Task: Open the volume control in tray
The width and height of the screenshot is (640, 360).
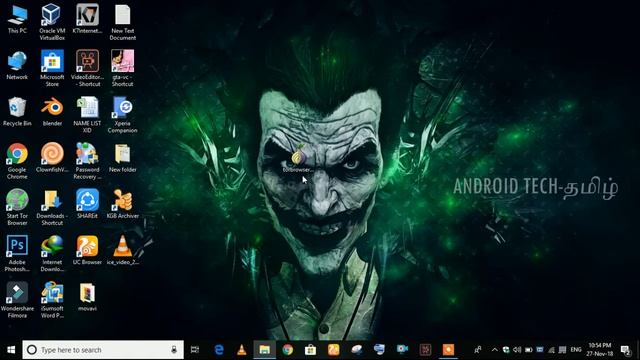Action: tap(517, 350)
